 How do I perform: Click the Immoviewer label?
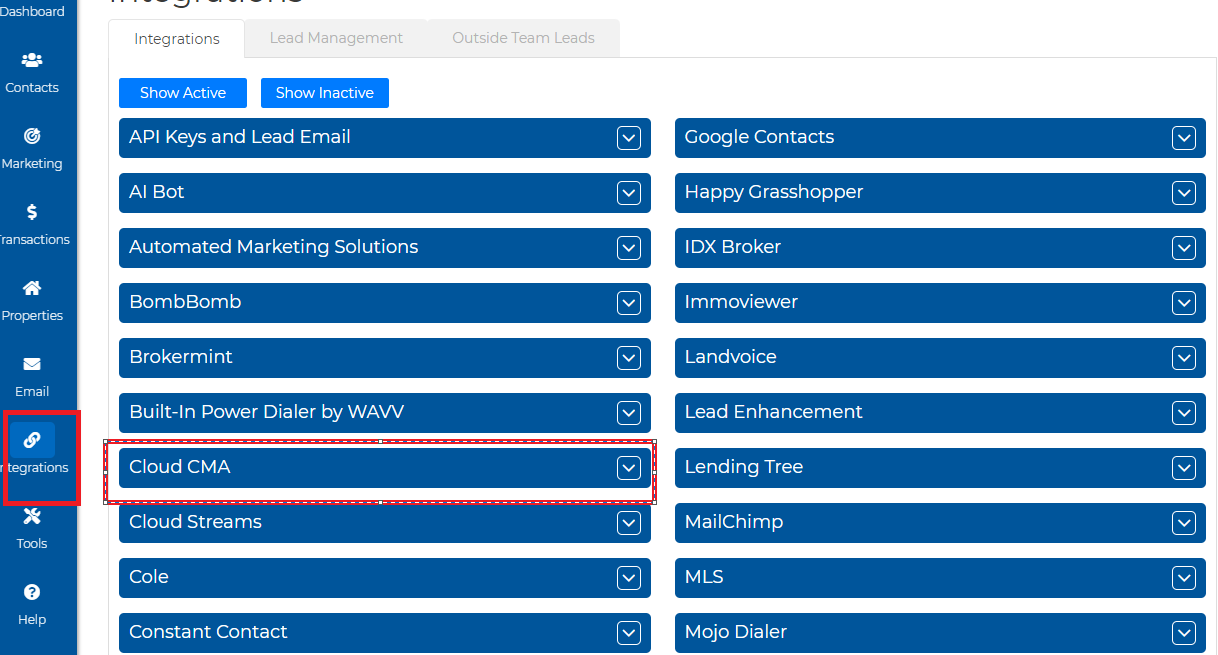(x=741, y=302)
